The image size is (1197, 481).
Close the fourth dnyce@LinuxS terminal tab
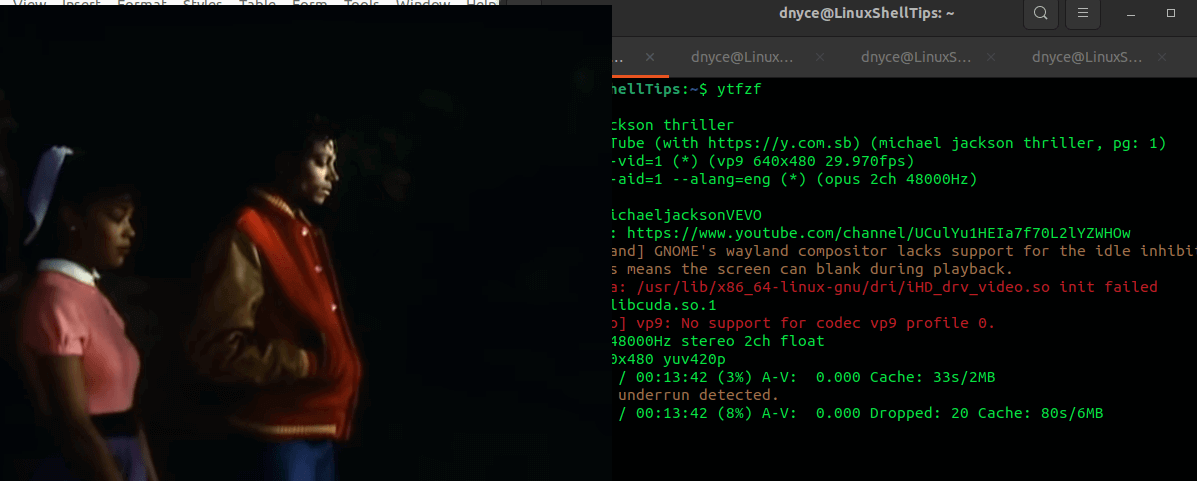pos(1162,57)
